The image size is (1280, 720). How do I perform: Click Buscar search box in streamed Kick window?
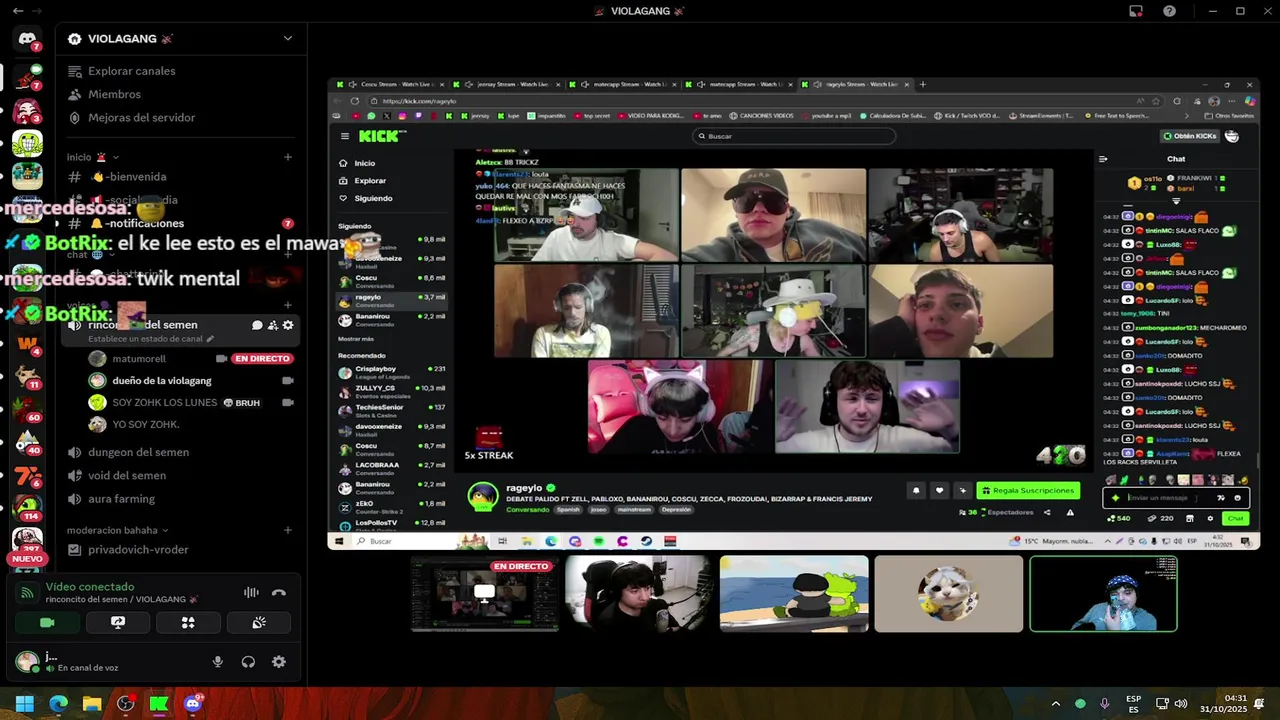[x=793, y=136]
